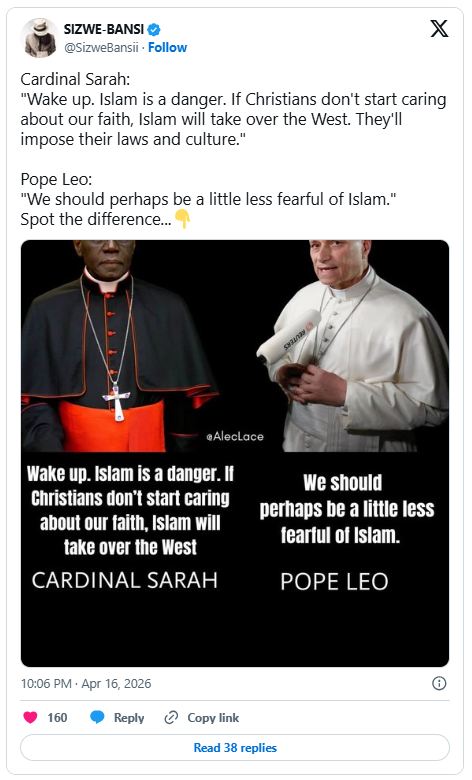Open the info circle icon

tap(439, 683)
